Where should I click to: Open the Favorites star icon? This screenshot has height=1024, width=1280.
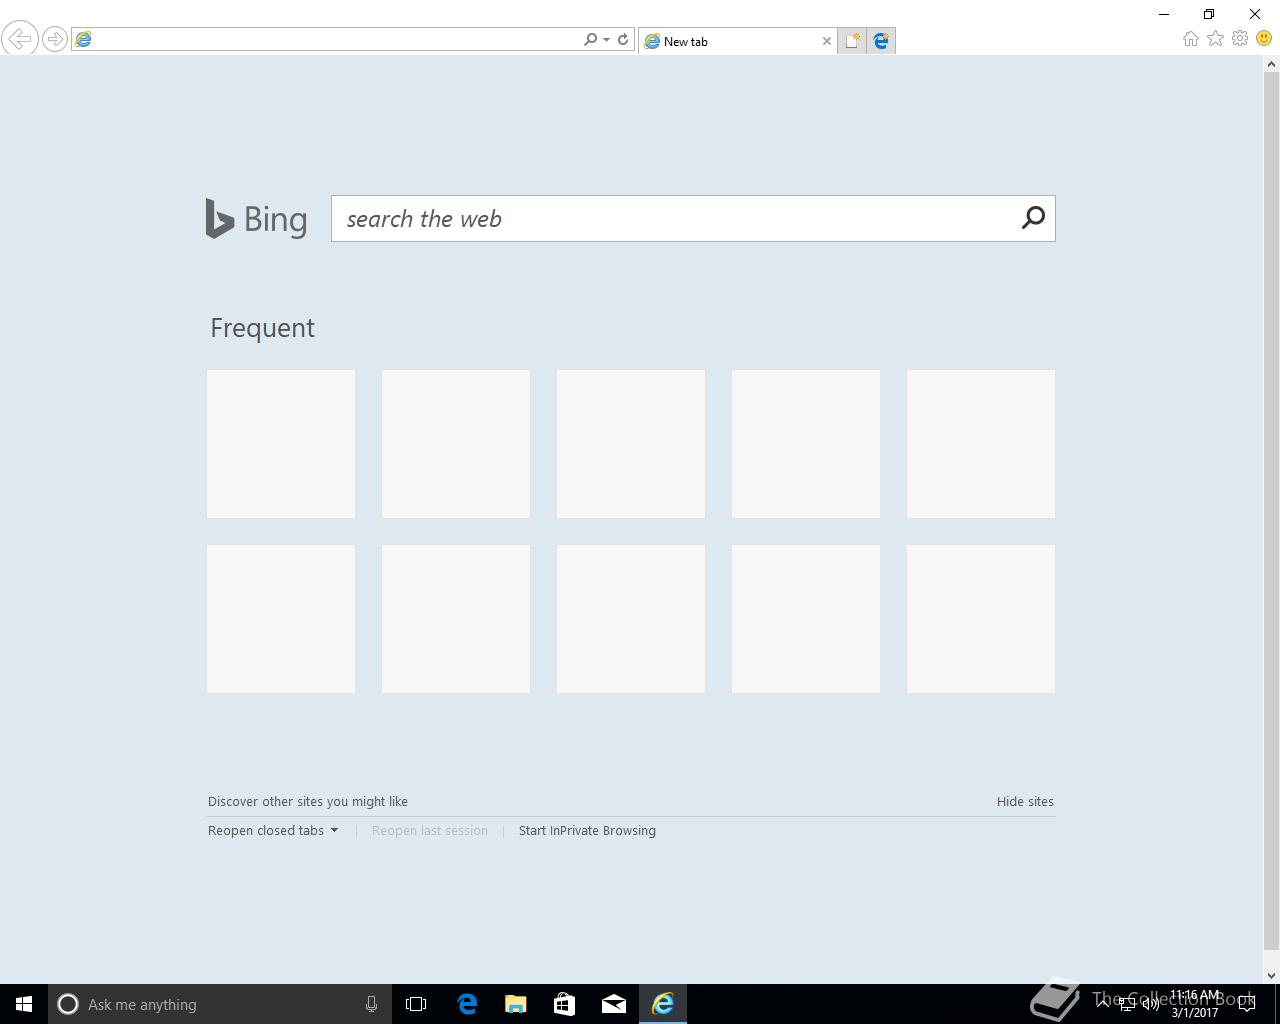[x=1215, y=39]
